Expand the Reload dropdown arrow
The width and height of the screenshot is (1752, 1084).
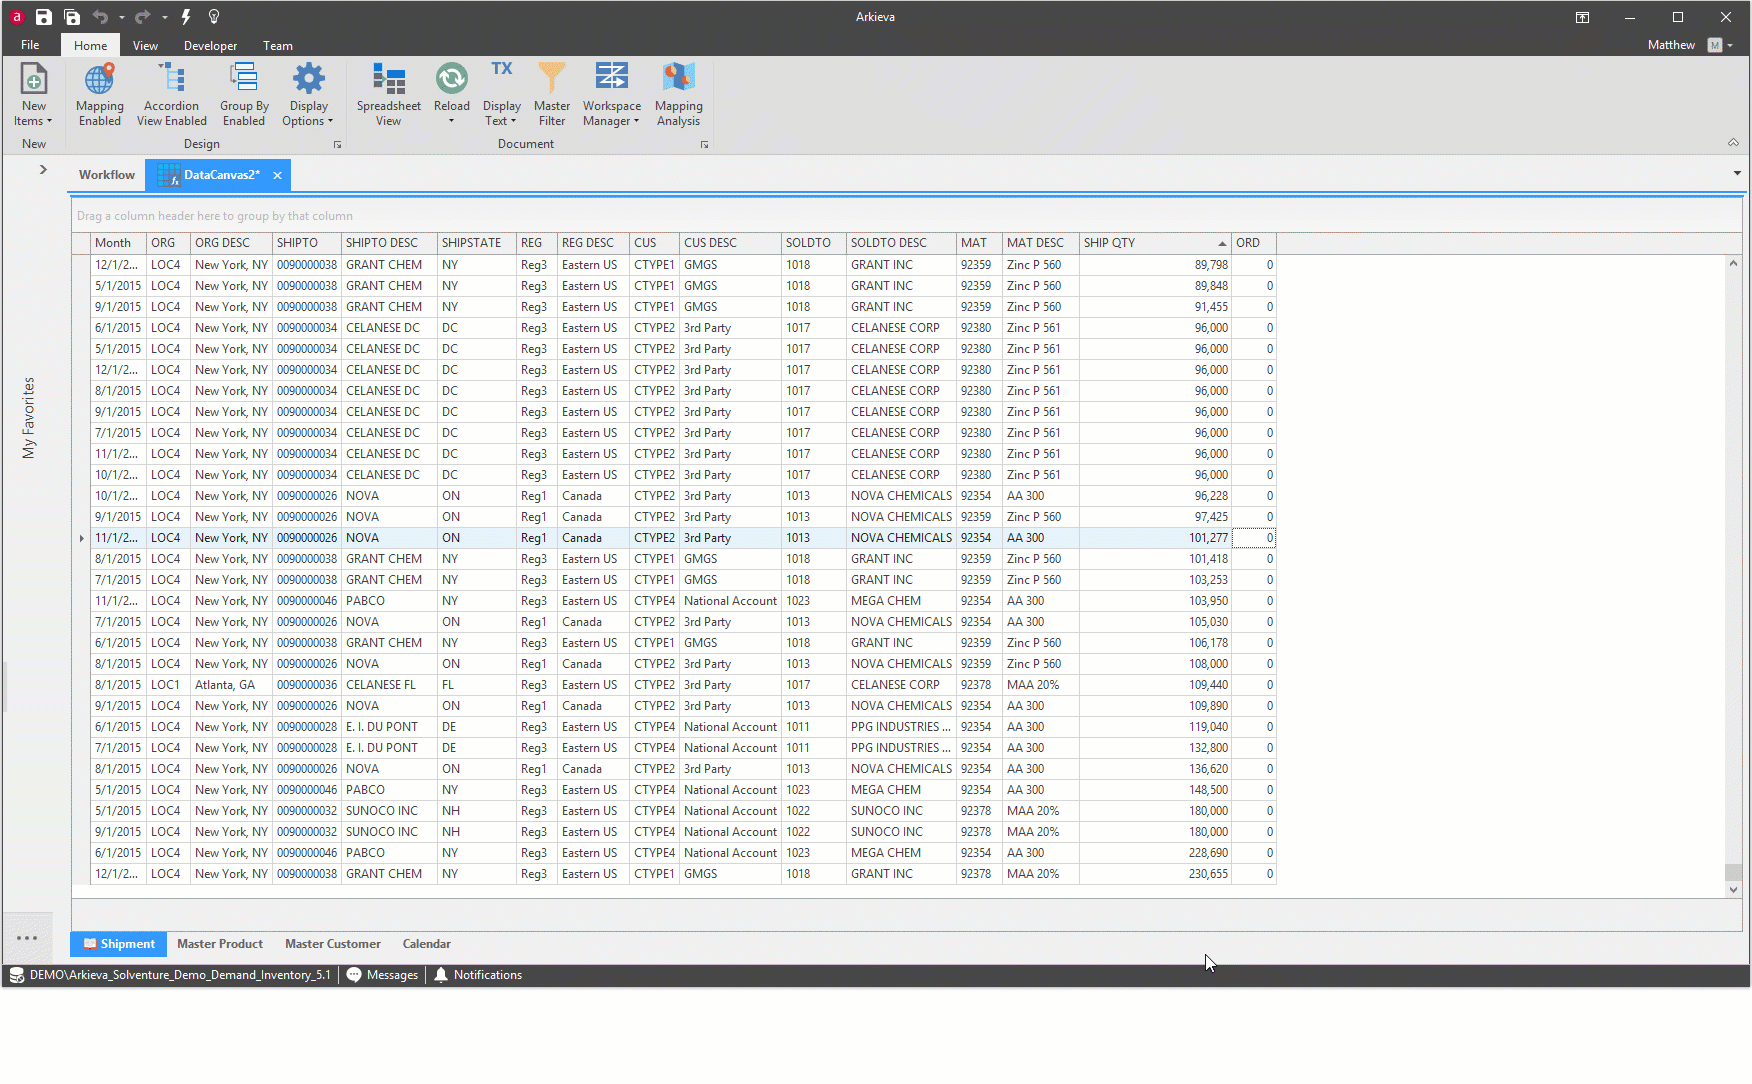click(451, 121)
